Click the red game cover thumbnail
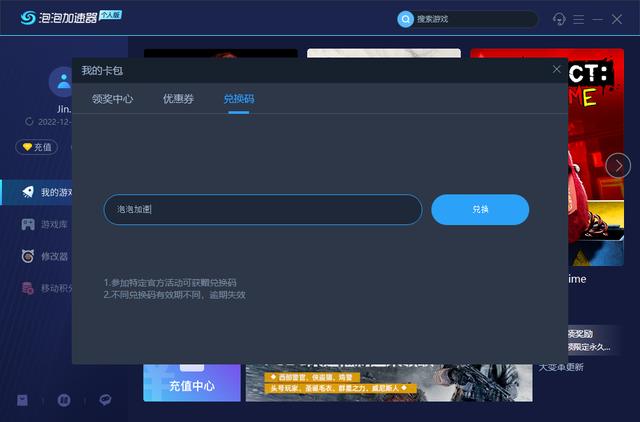This screenshot has width=640, height=422. point(596,157)
